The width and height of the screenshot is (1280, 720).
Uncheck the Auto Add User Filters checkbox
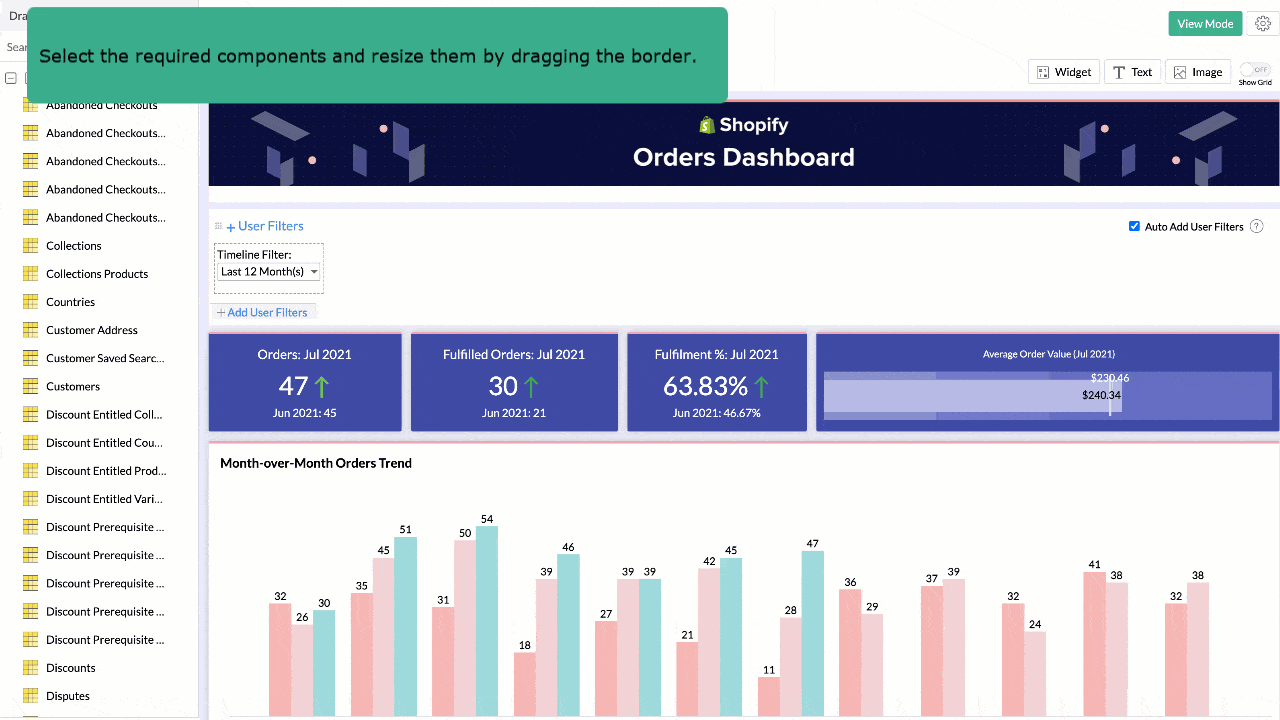point(1134,226)
